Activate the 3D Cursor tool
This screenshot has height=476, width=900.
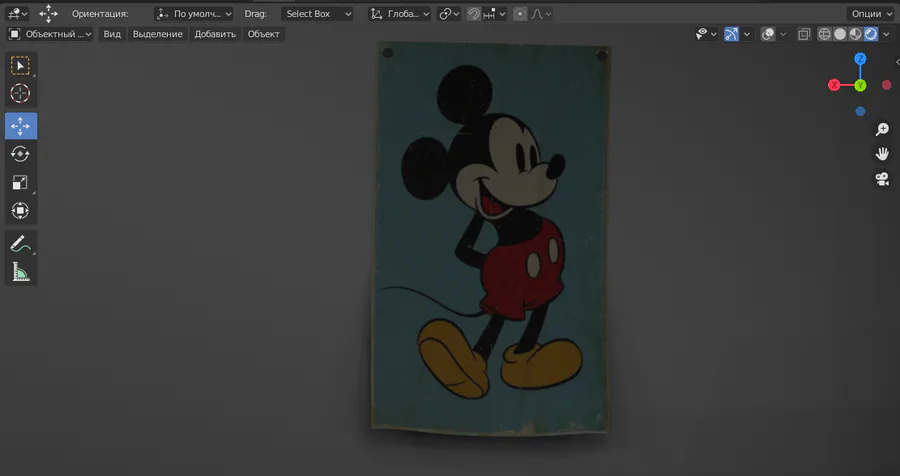pyautogui.click(x=21, y=93)
